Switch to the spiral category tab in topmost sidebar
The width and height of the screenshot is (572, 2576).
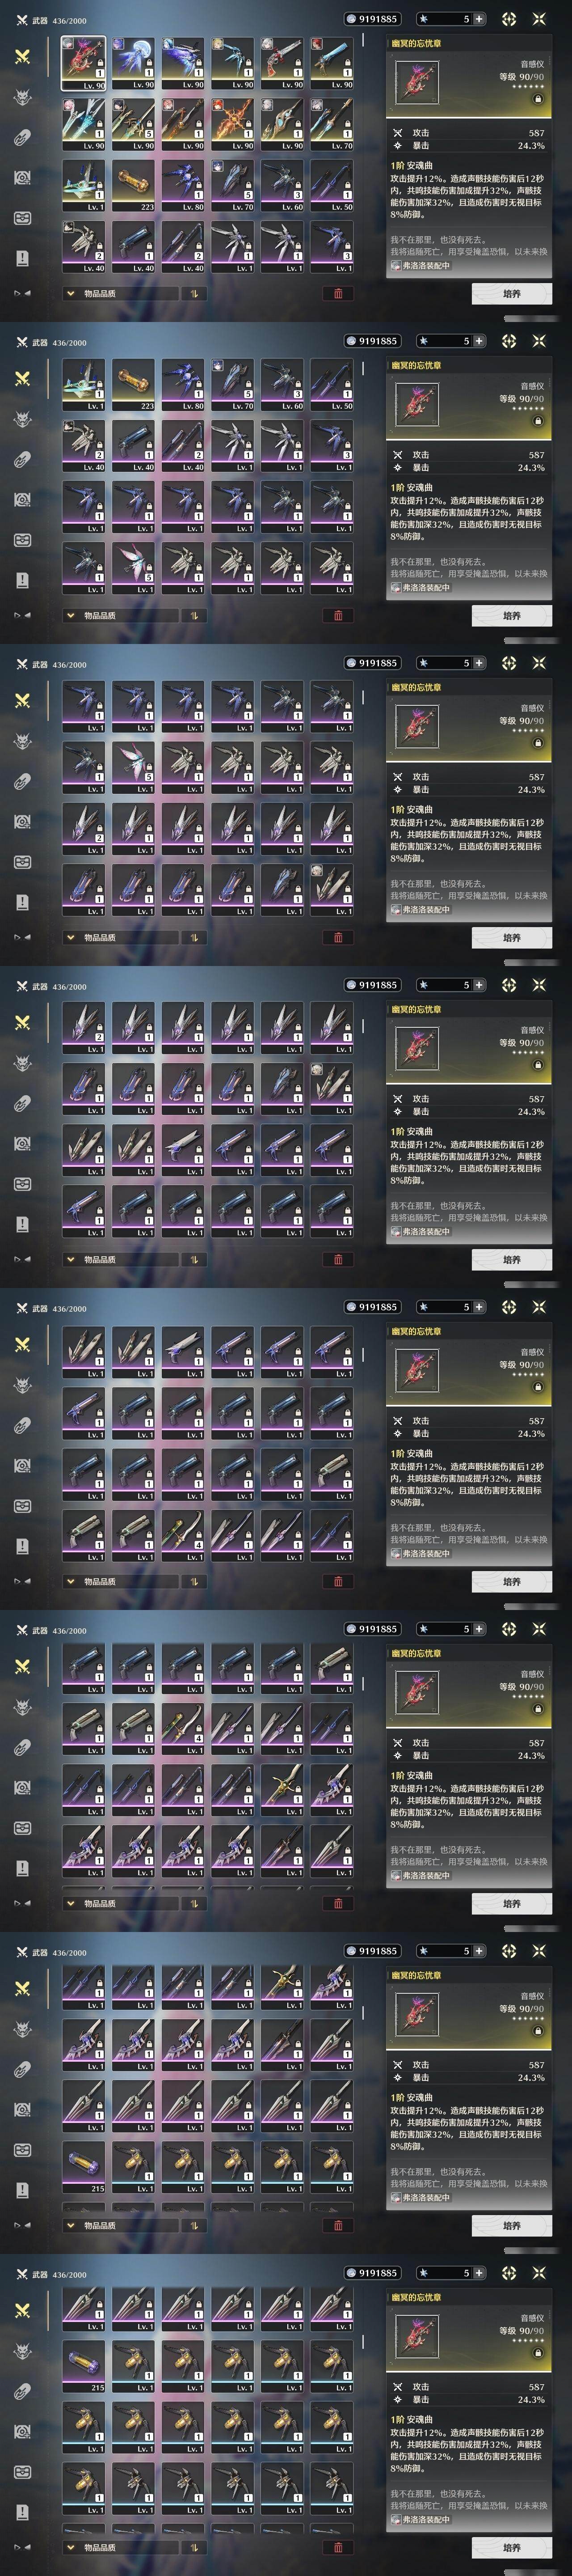[22, 178]
